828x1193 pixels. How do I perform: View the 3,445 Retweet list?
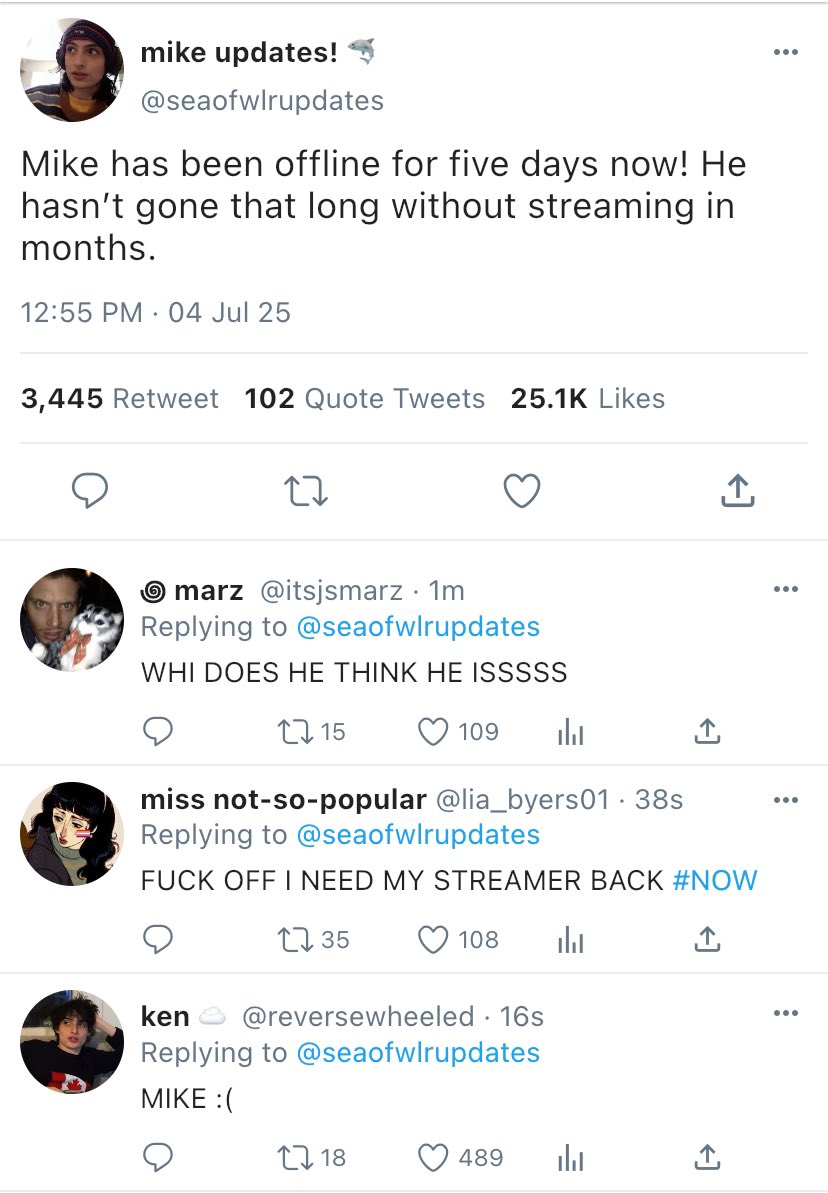click(x=119, y=398)
